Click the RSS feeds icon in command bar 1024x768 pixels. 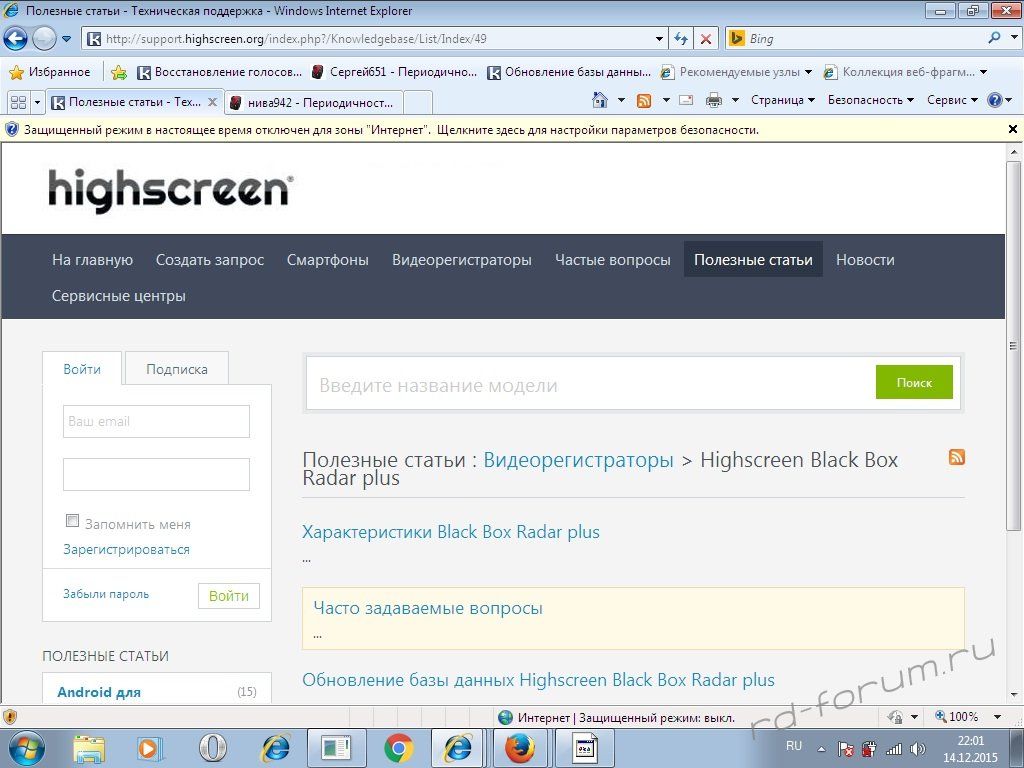[x=644, y=100]
